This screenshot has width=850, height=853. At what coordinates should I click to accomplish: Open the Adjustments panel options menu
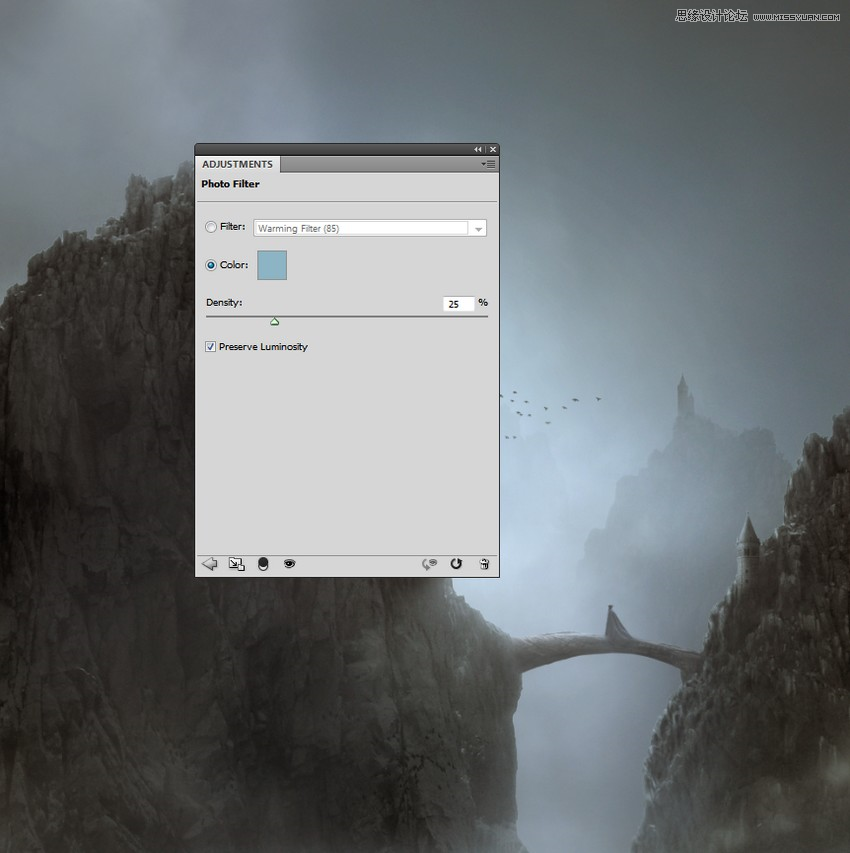point(488,164)
